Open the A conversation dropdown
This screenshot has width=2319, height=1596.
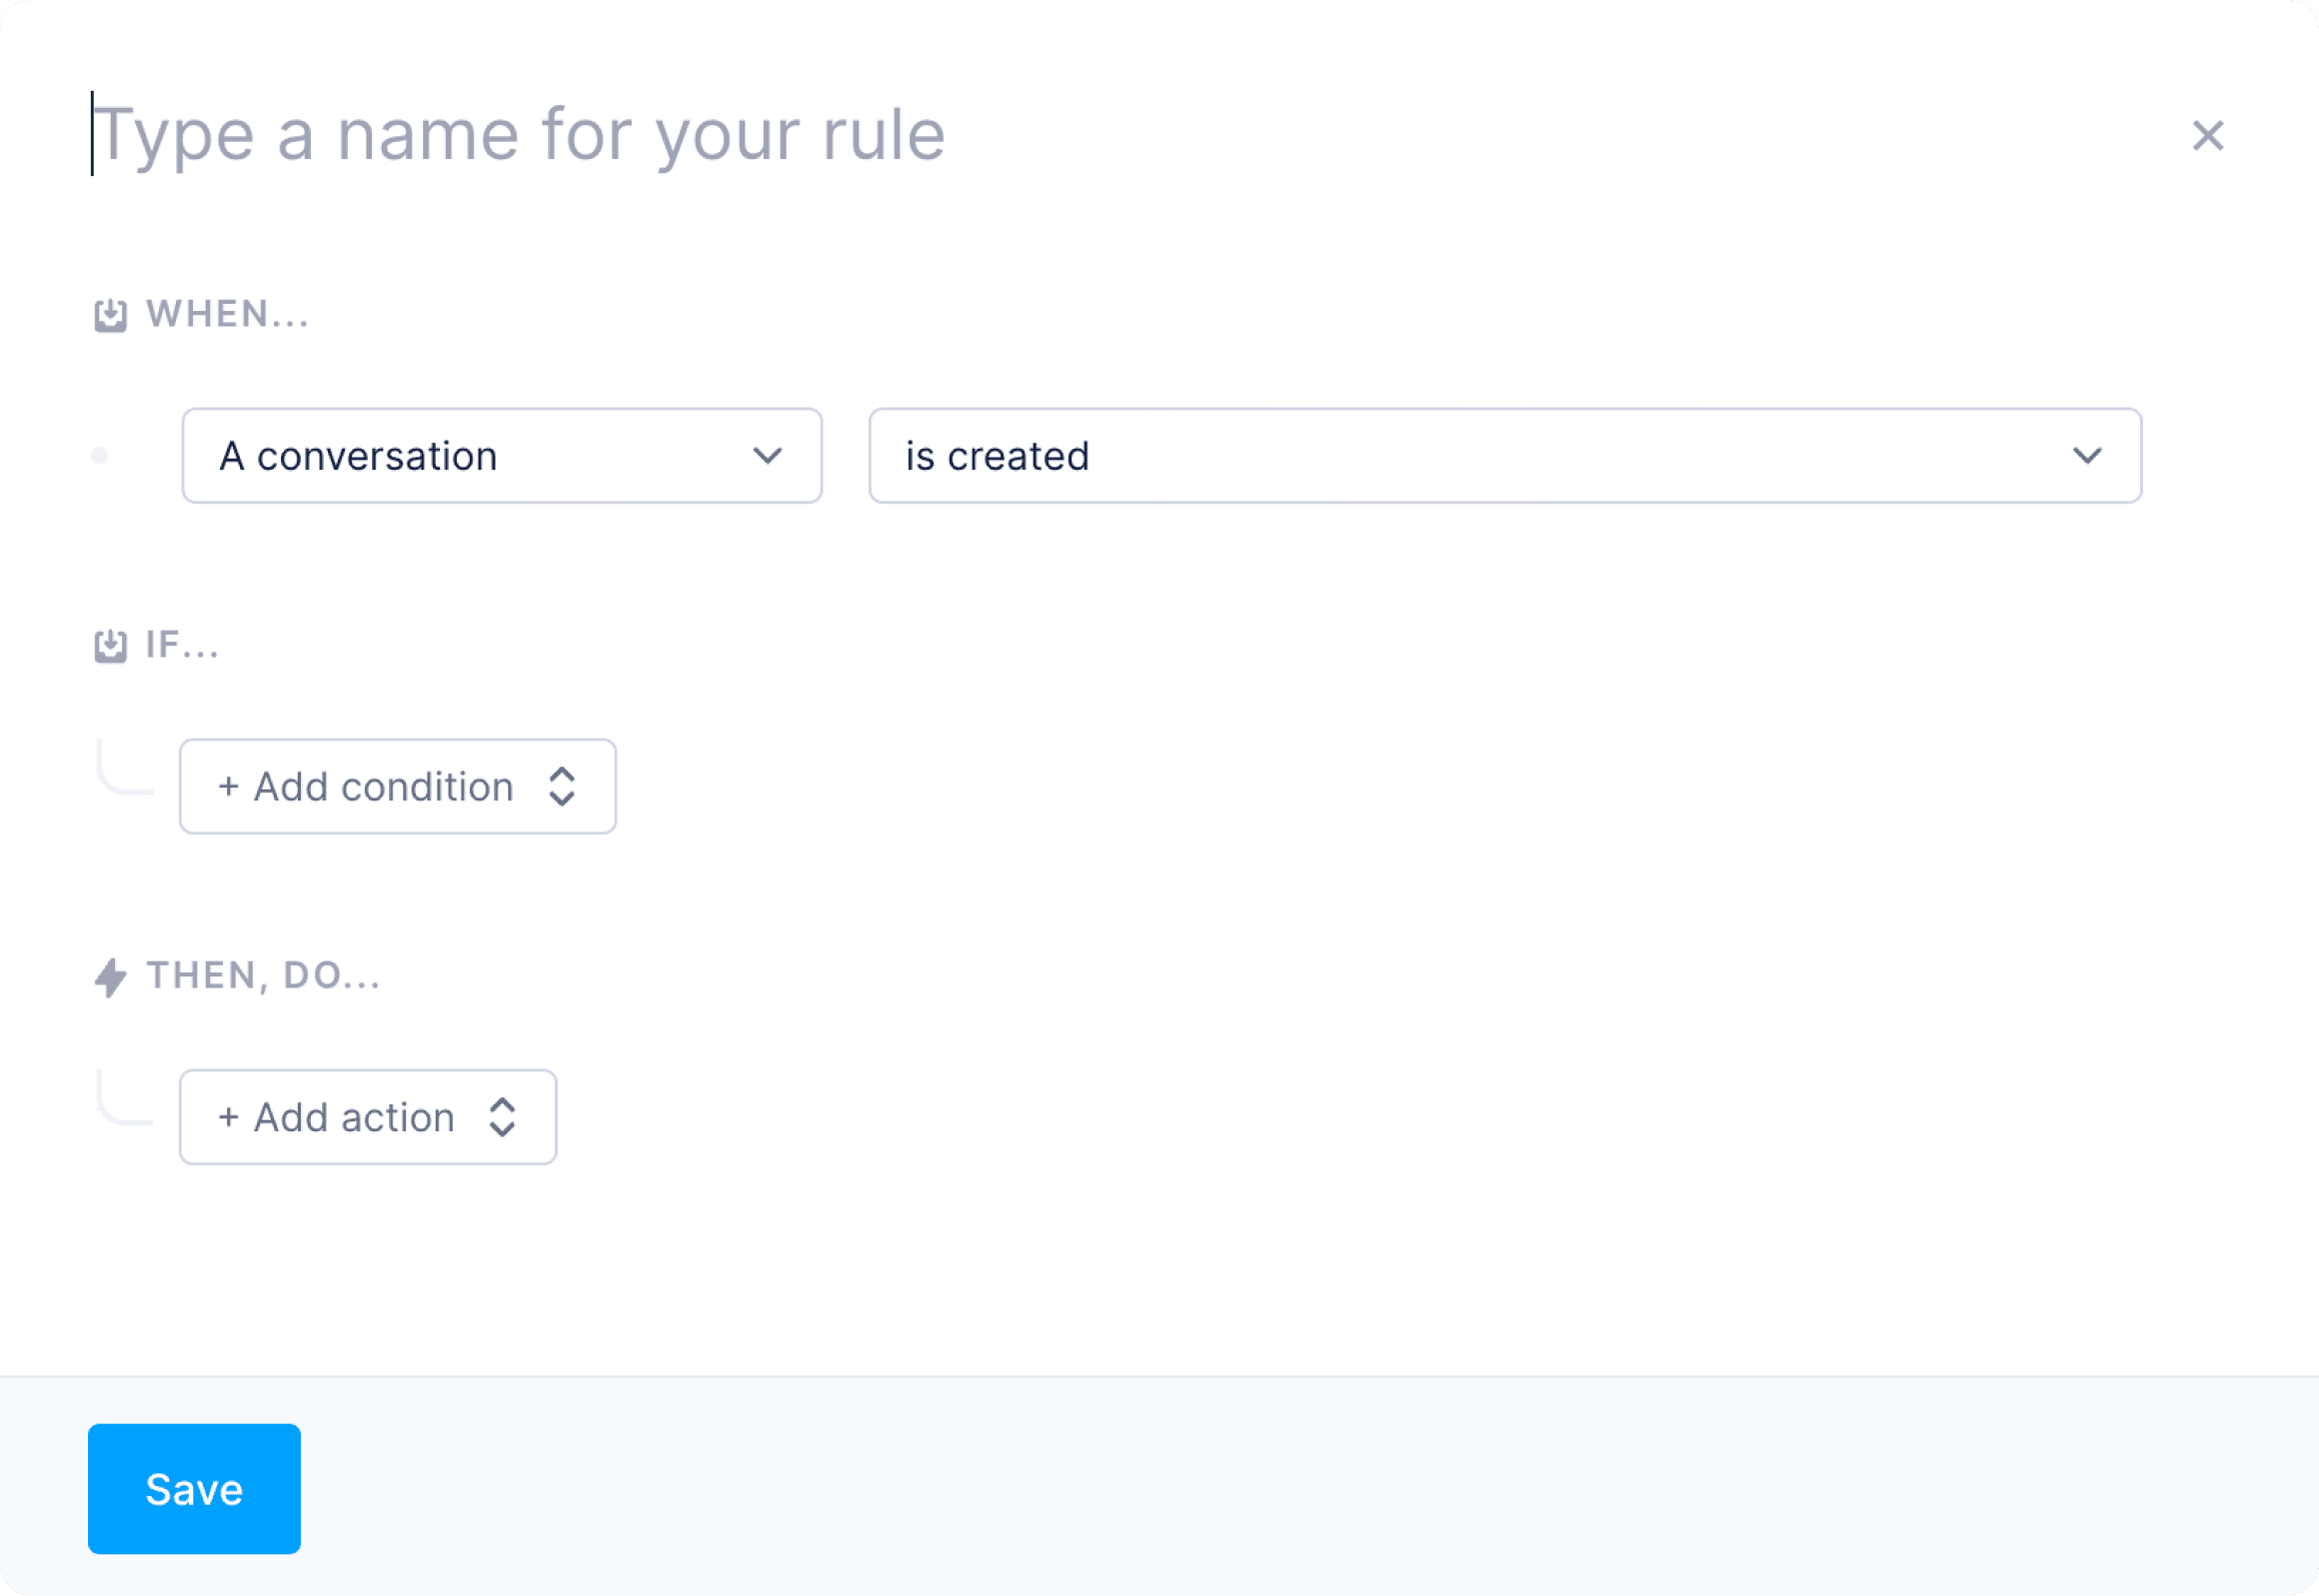click(x=502, y=456)
